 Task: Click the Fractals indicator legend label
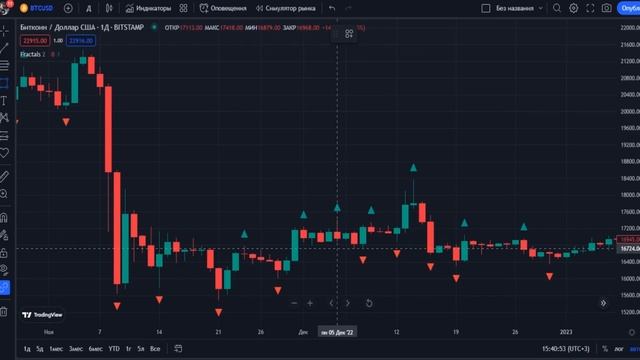[30, 54]
